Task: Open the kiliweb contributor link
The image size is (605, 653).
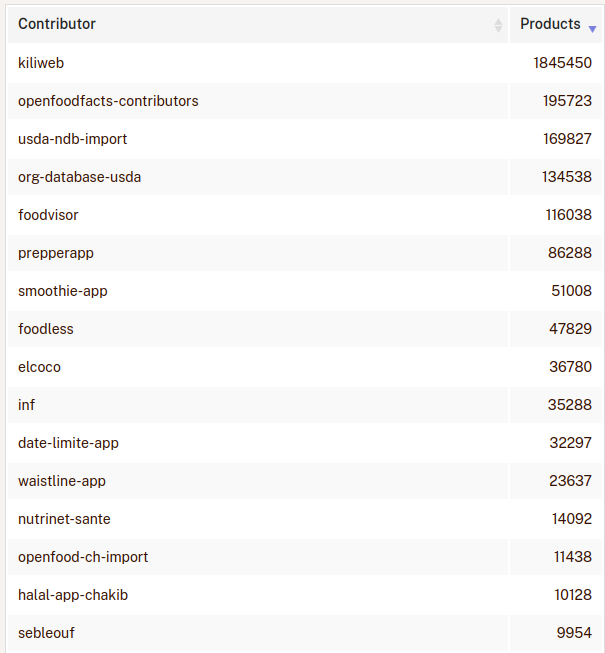Action: [x=41, y=63]
